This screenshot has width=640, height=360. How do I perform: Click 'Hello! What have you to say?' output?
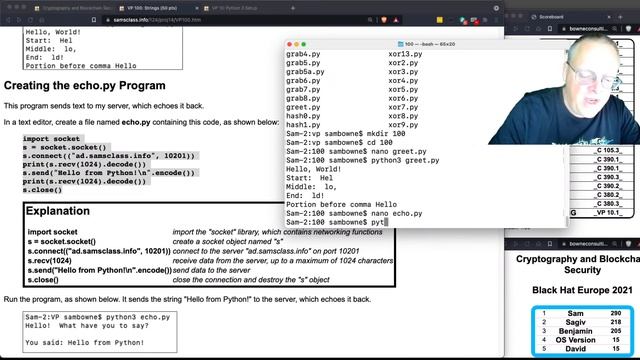[87, 326]
